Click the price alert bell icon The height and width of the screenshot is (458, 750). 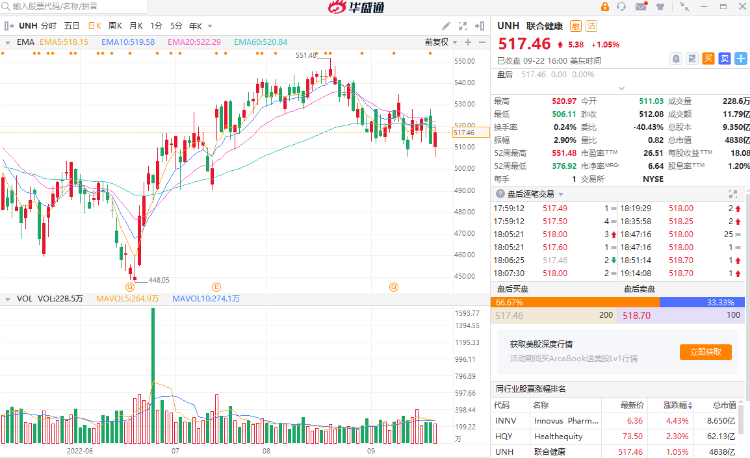pos(675,59)
